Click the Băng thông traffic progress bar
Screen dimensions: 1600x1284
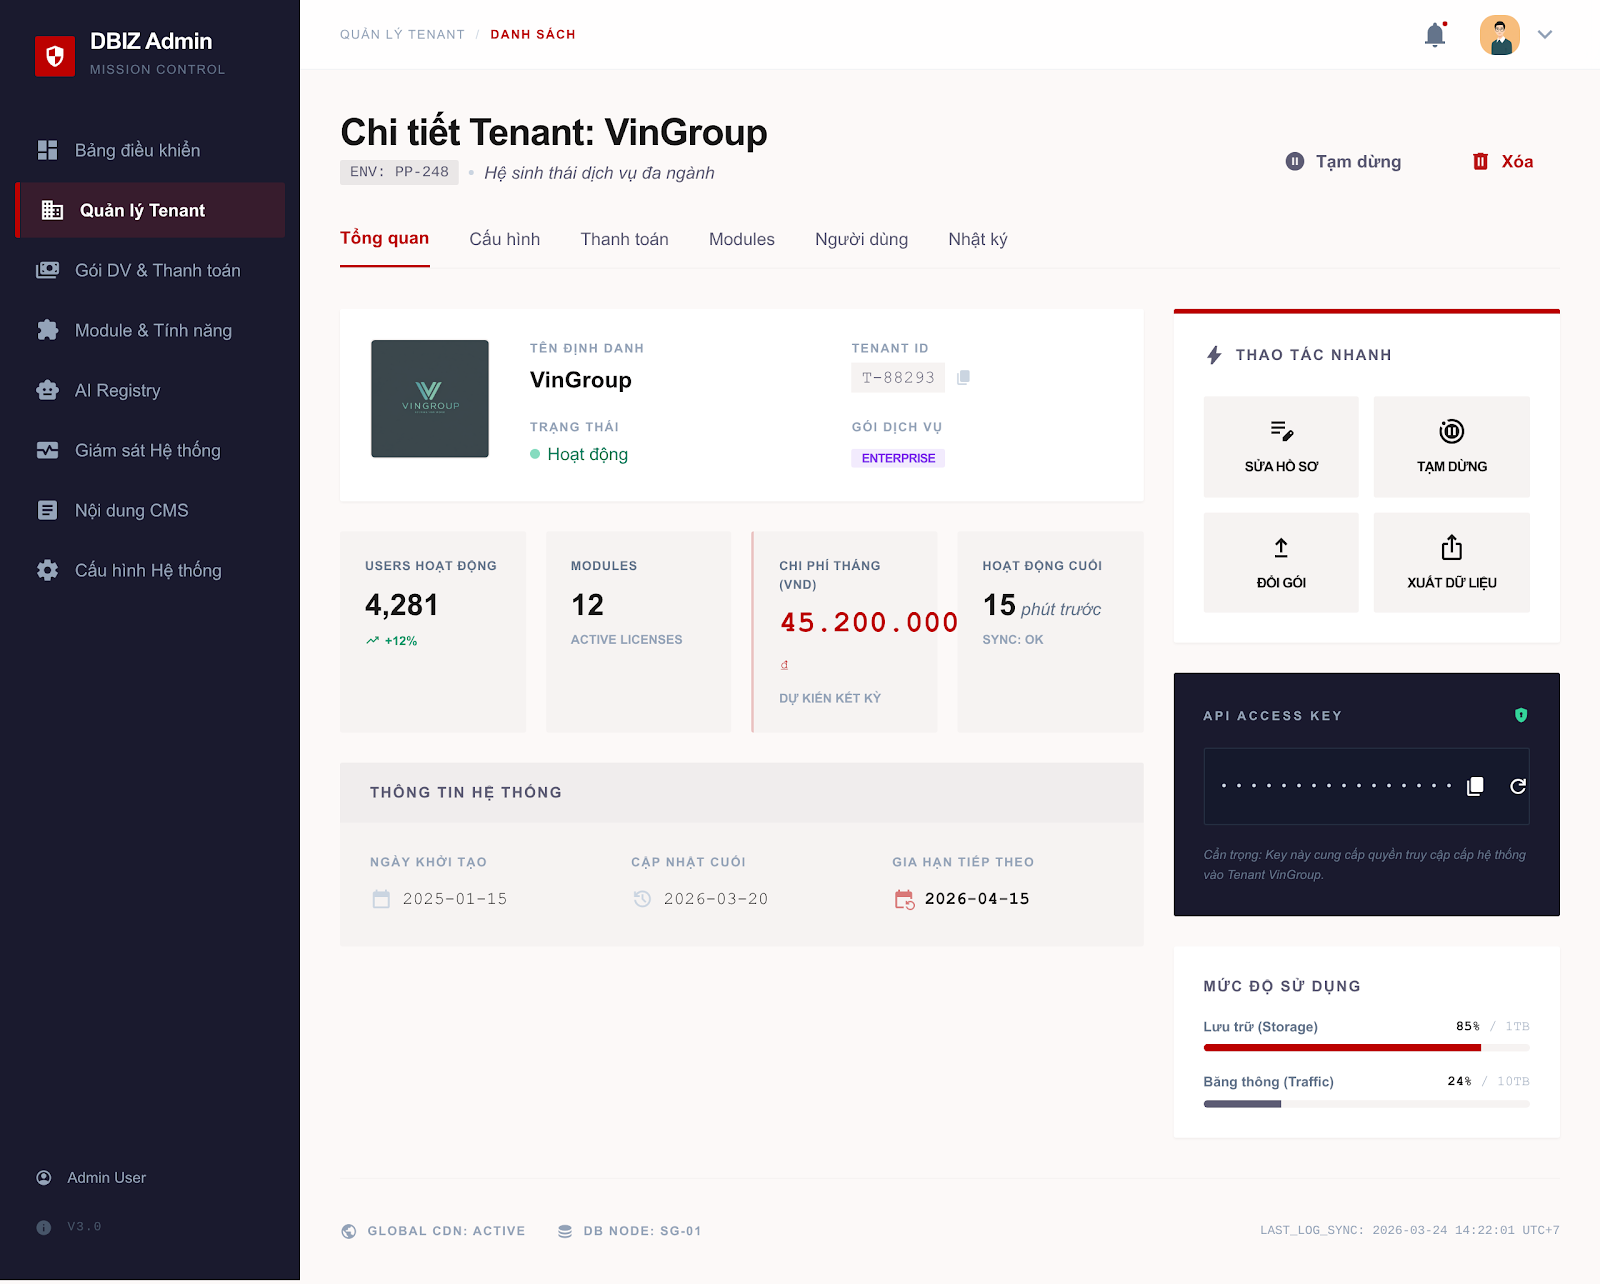coord(1367,1104)
